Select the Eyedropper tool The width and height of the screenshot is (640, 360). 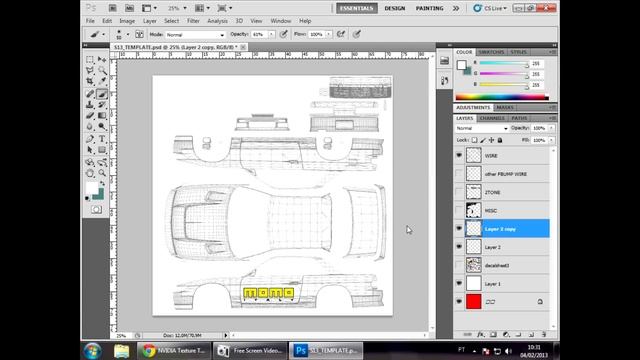(102, 81)
